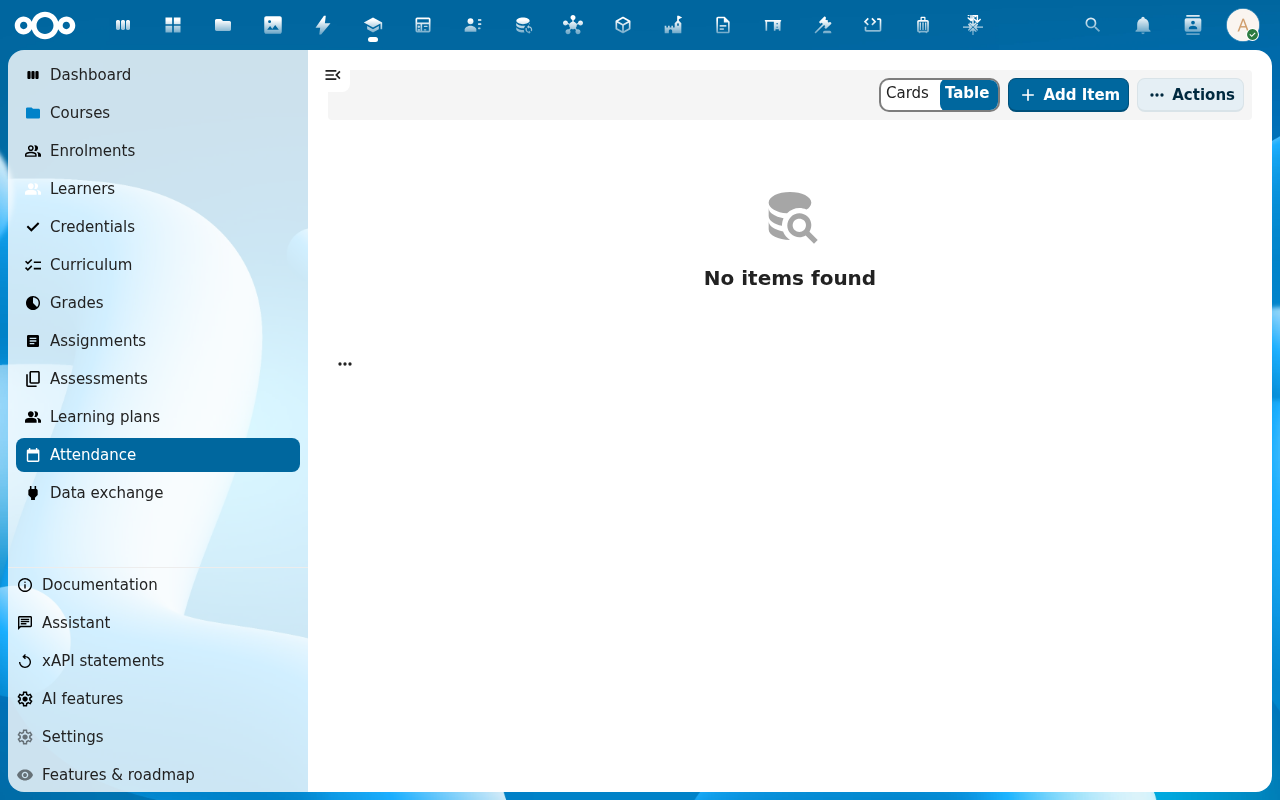This screenshot has height=800, width=1280.
Task: Open the three-bar dashboard app in top bar
Action: pyautogui.click(x=123, y=25)
